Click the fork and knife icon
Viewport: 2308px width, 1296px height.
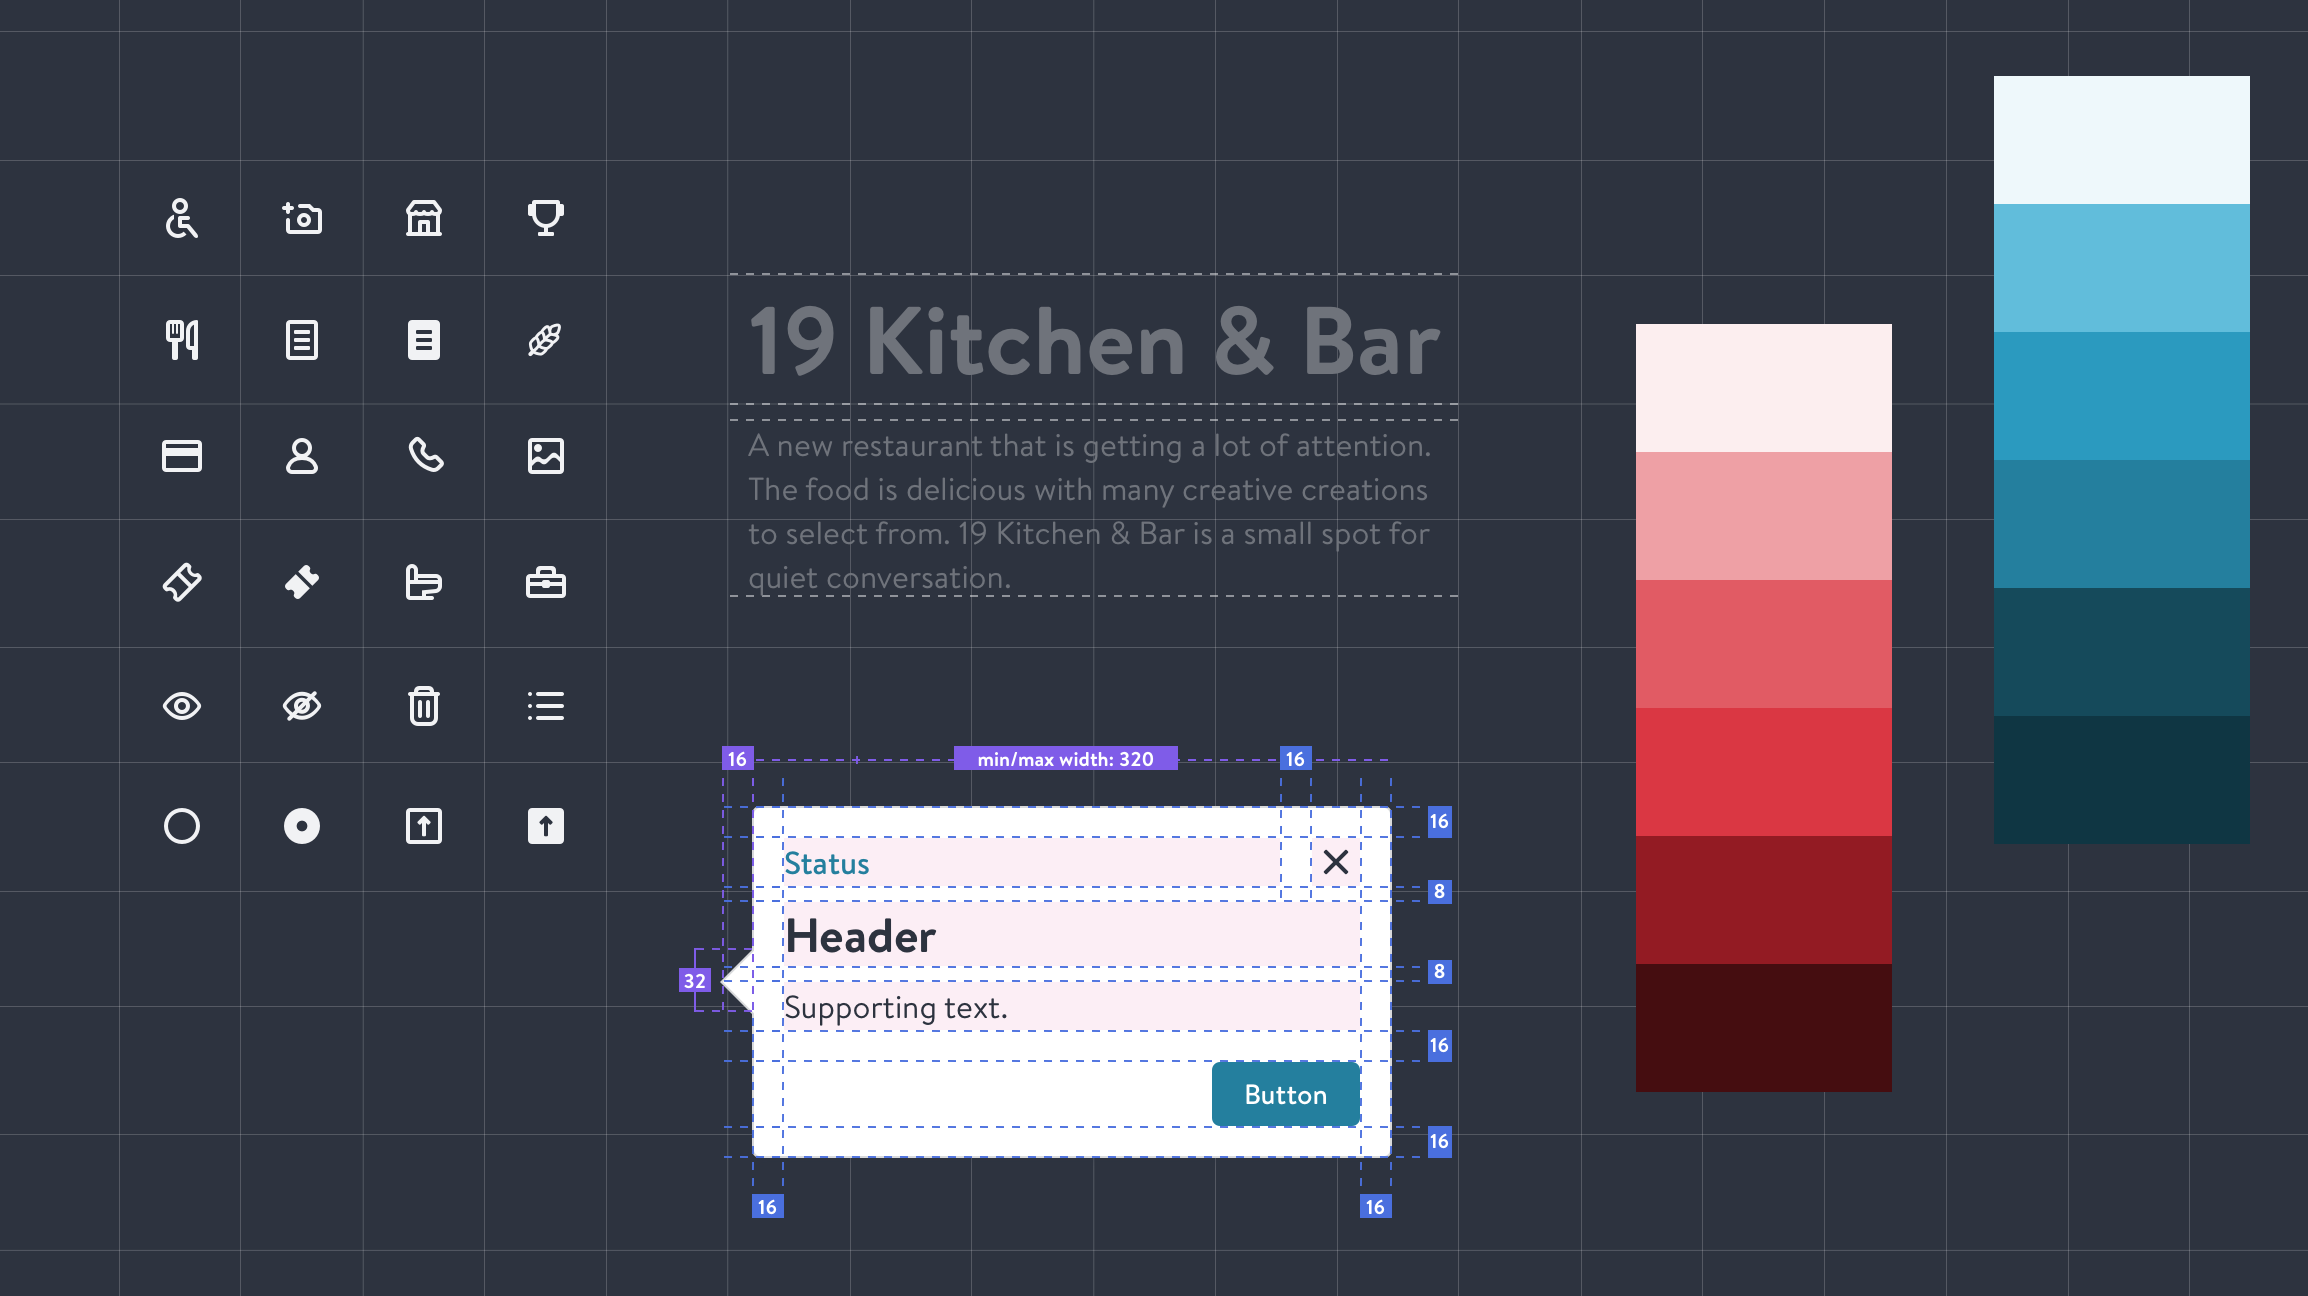tap(182, 340)
